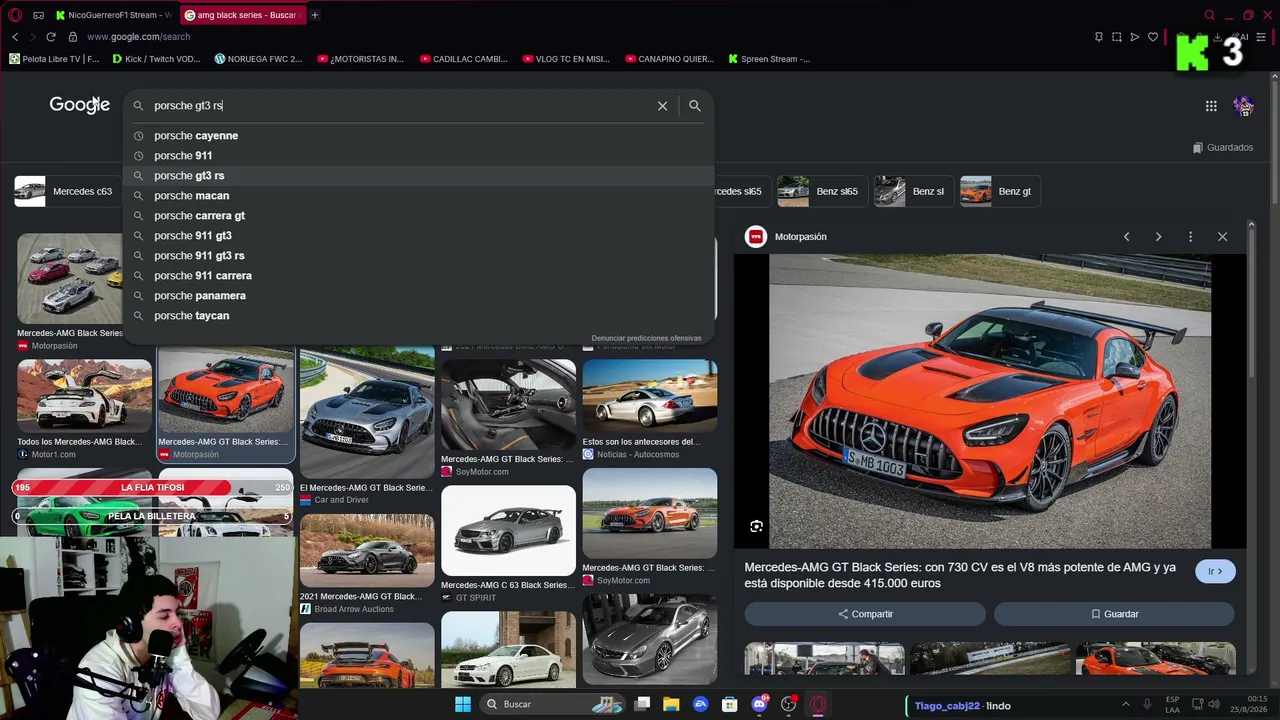The height and width of the screenshot is (720, 1280).
Task: Go back with the browser back arrow
Action: point(15,37)
